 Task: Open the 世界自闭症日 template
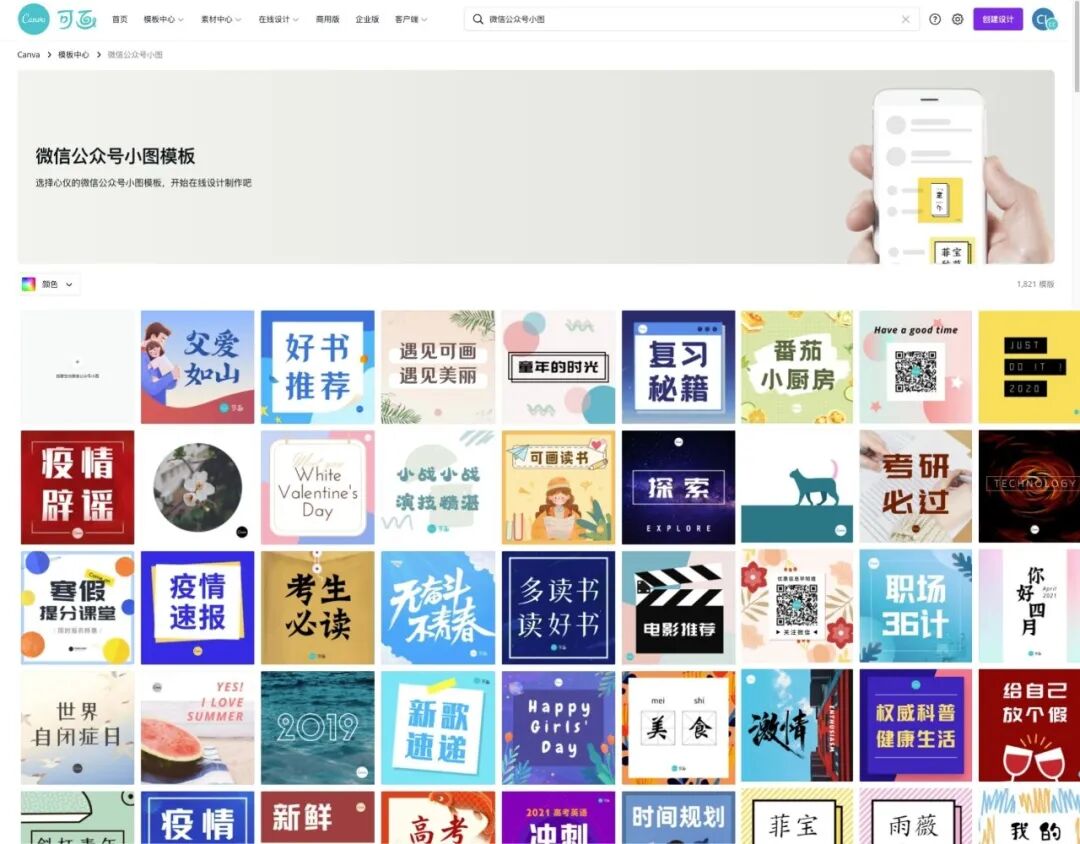coord(77,728)
